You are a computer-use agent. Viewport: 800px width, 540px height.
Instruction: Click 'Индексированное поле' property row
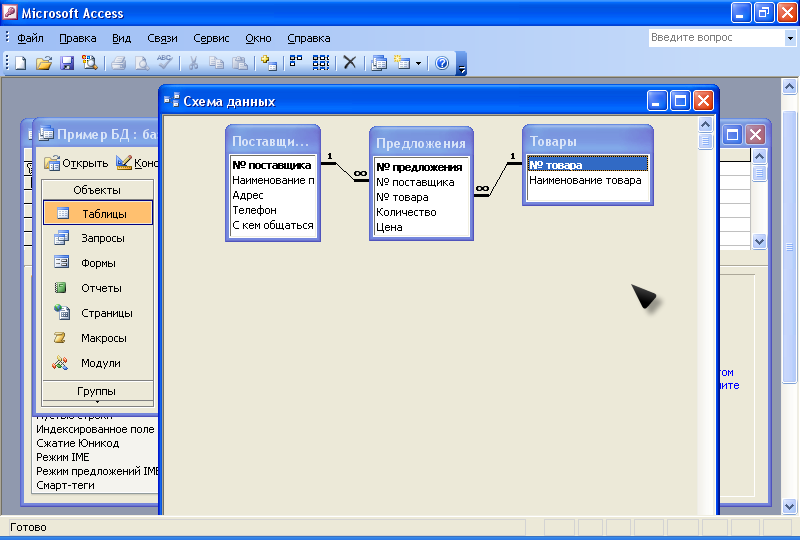[95, 429]
